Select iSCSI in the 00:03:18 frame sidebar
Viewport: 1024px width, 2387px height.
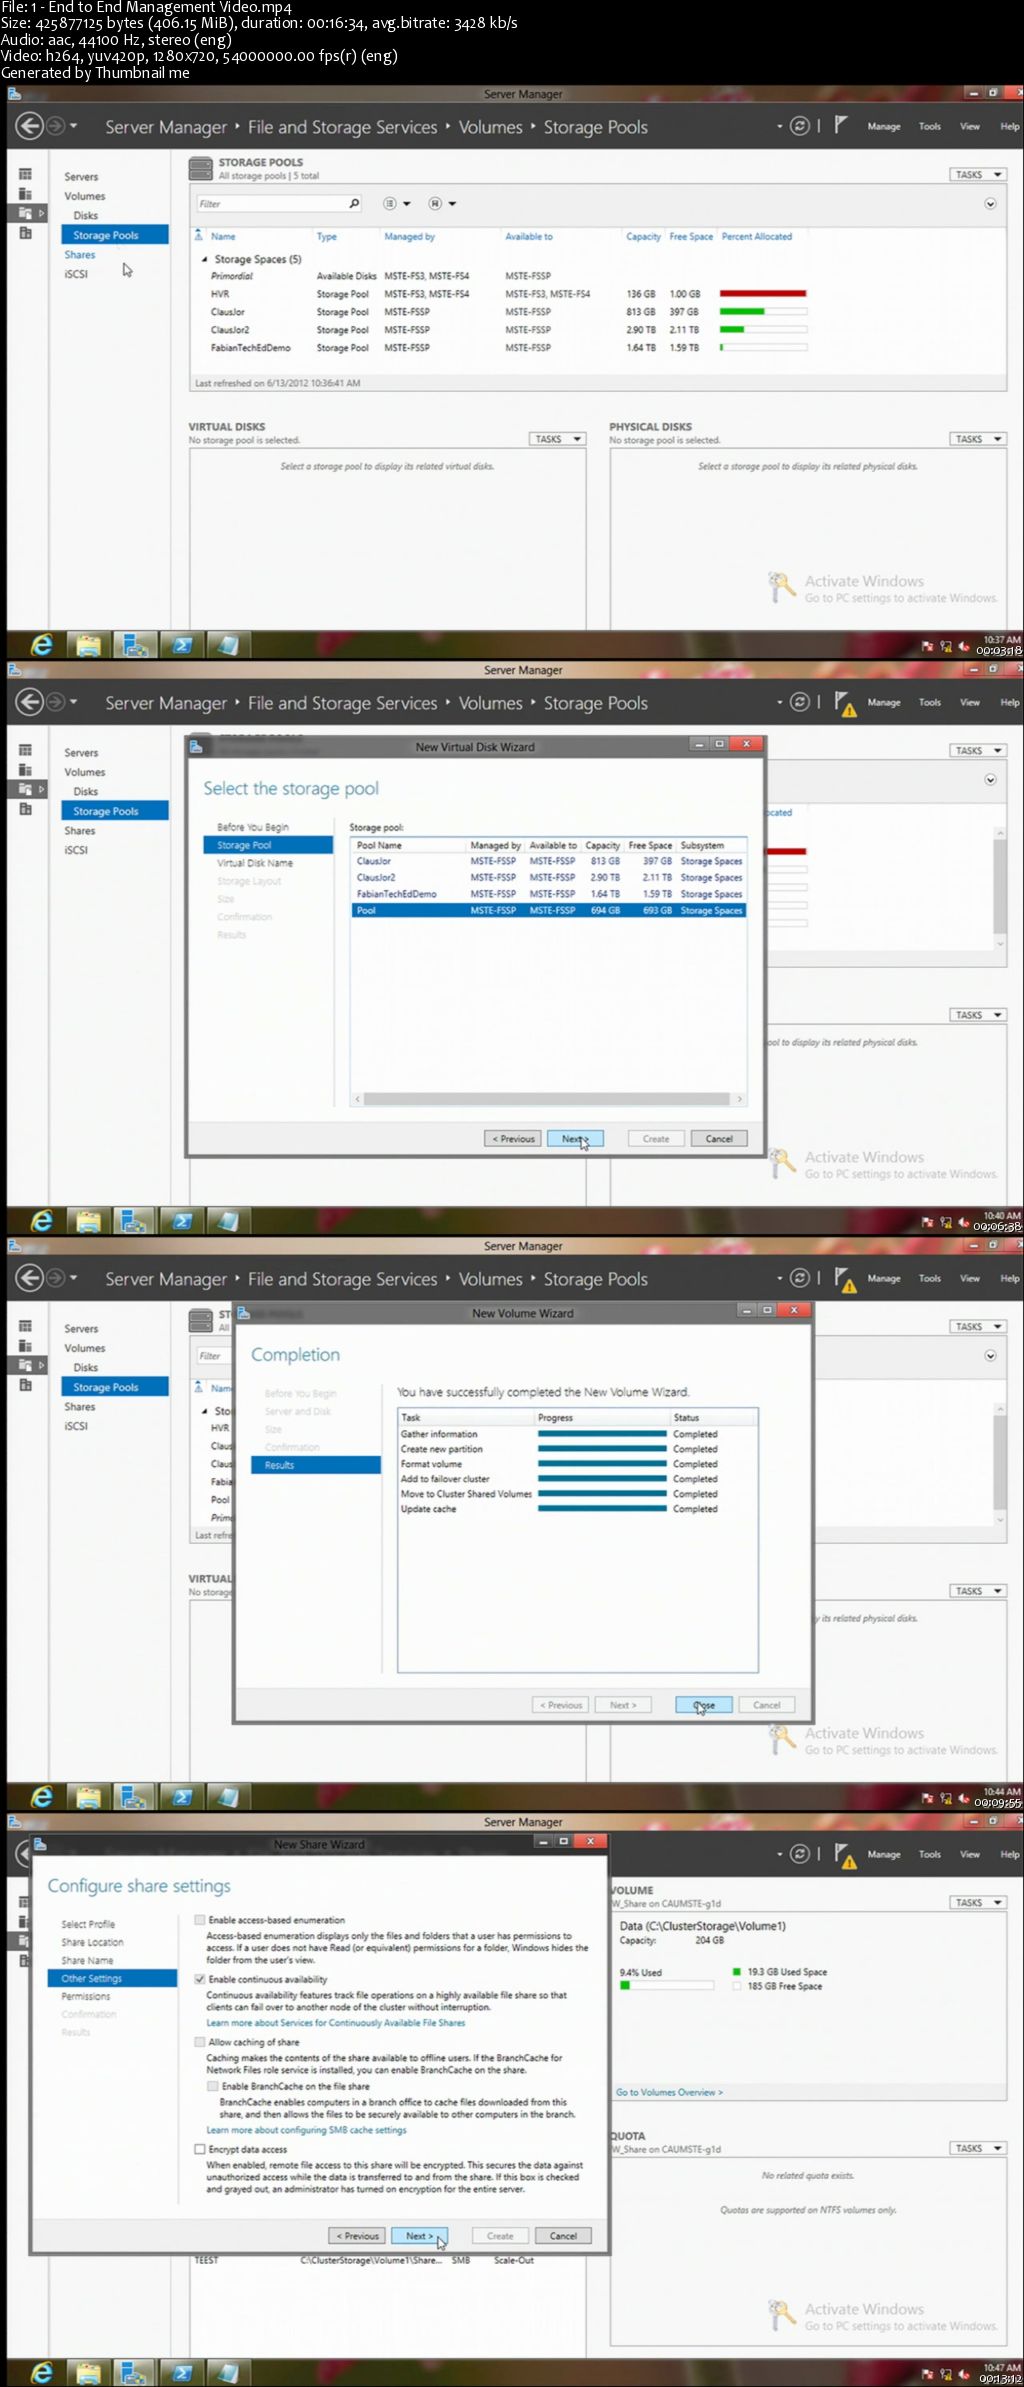[76, 274]
